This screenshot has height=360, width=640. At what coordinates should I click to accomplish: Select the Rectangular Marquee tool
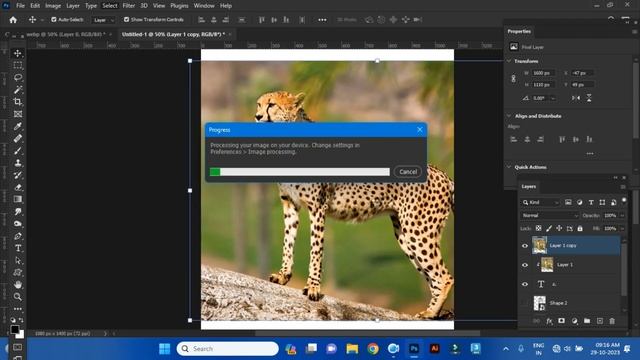18,65
